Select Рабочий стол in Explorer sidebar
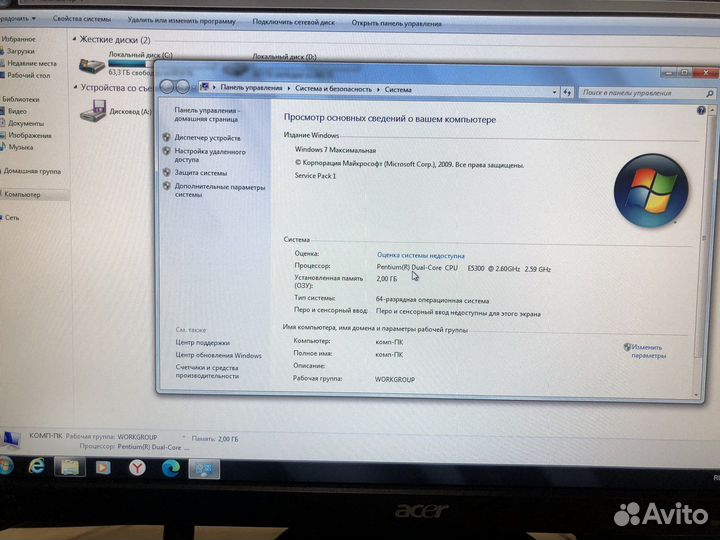This screenshot has height=540, width=720. click(x=28, y=75)
